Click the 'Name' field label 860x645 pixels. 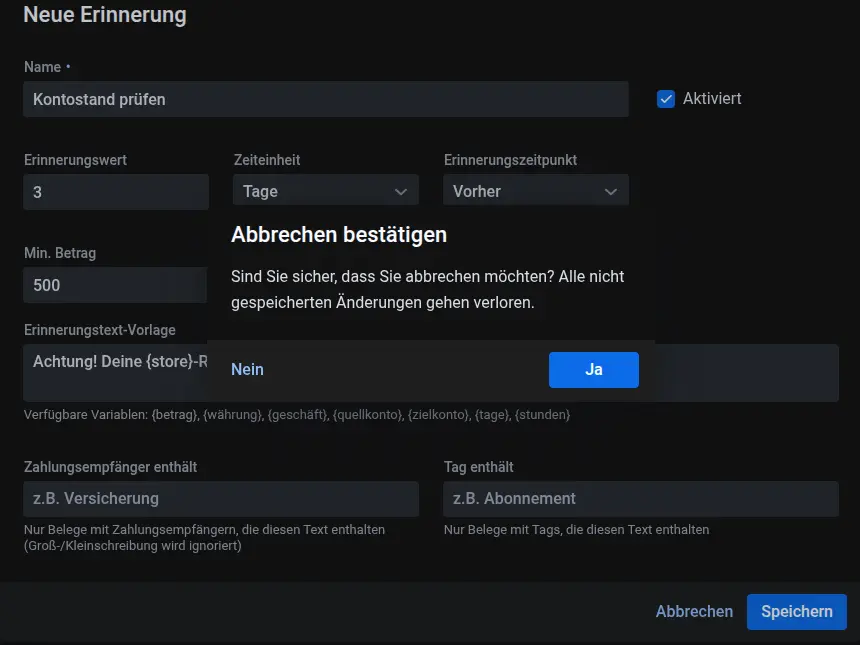[x=42, y=67]
